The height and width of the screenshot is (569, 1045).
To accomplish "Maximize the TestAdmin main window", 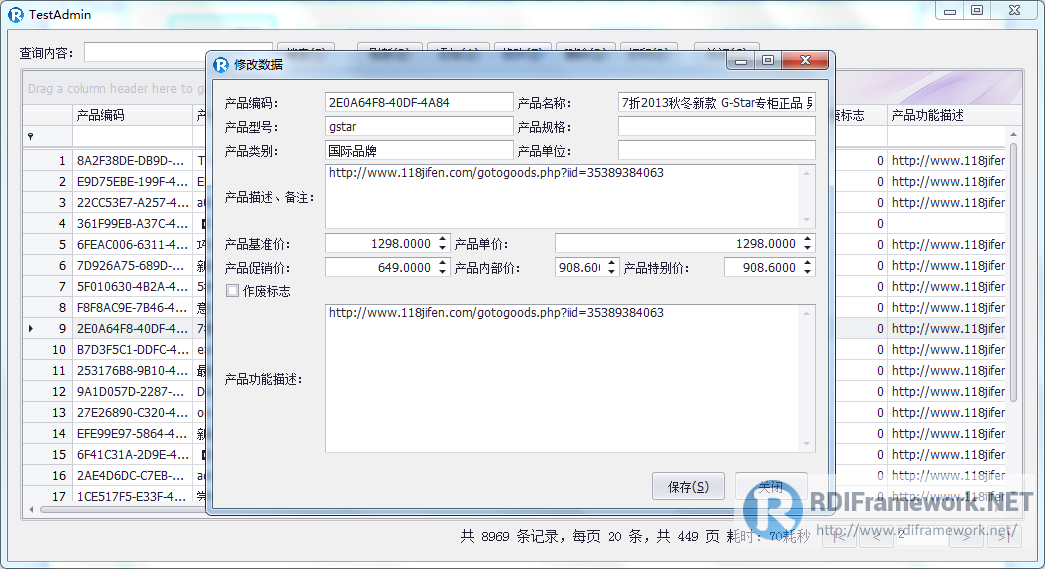I will (977, 11).
